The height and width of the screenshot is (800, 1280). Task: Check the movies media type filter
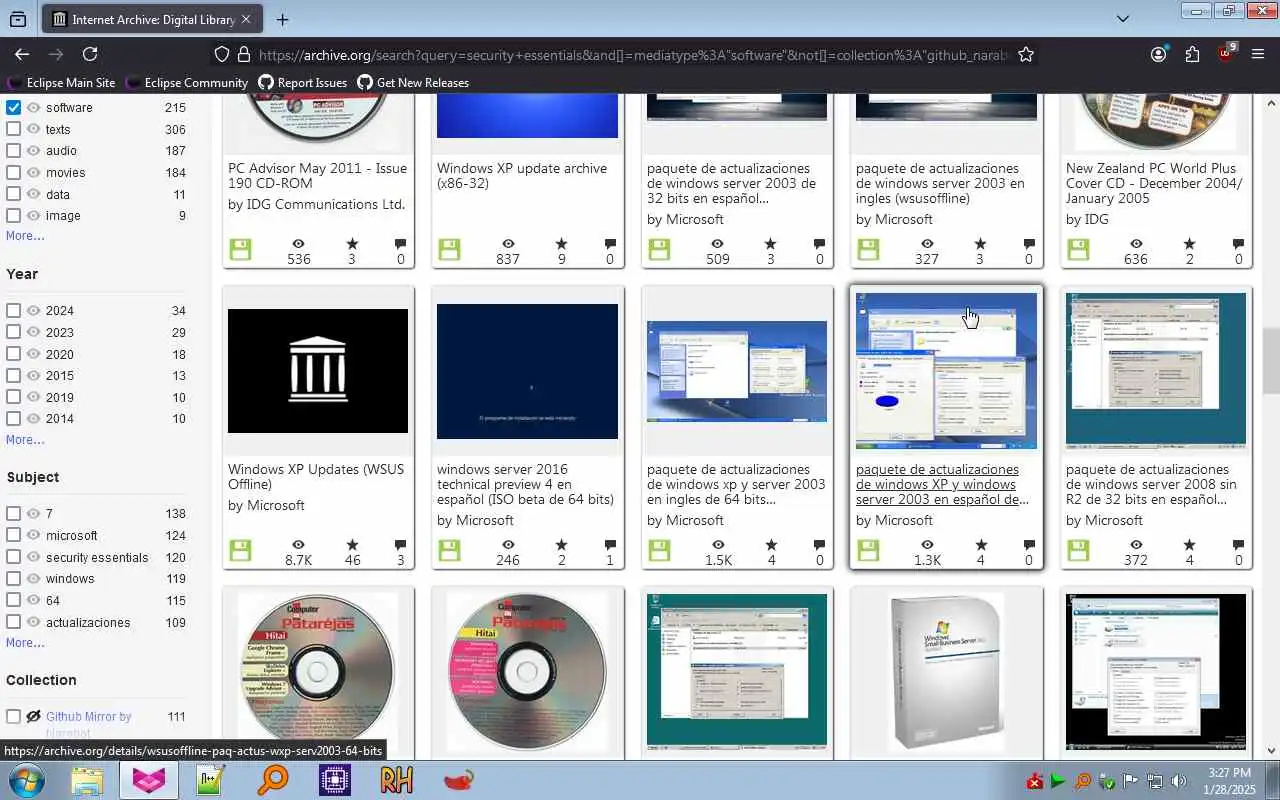point(13,172)
